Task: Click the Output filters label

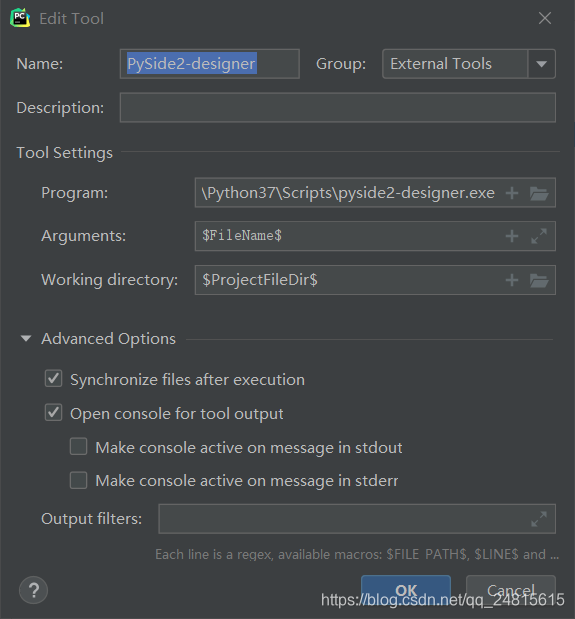Action: coord(92,519)
